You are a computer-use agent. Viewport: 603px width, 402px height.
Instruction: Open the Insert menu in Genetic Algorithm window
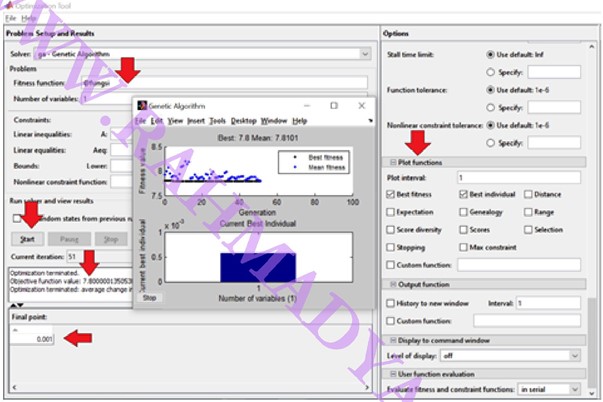(194, 120)
